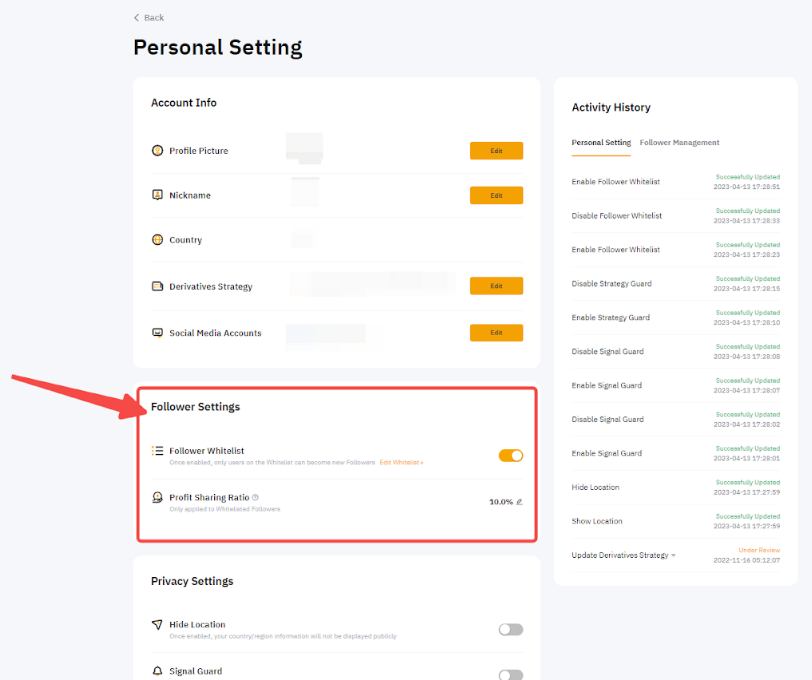
Task: Open the Edit Whitelist link
Action: click(401, 463)
